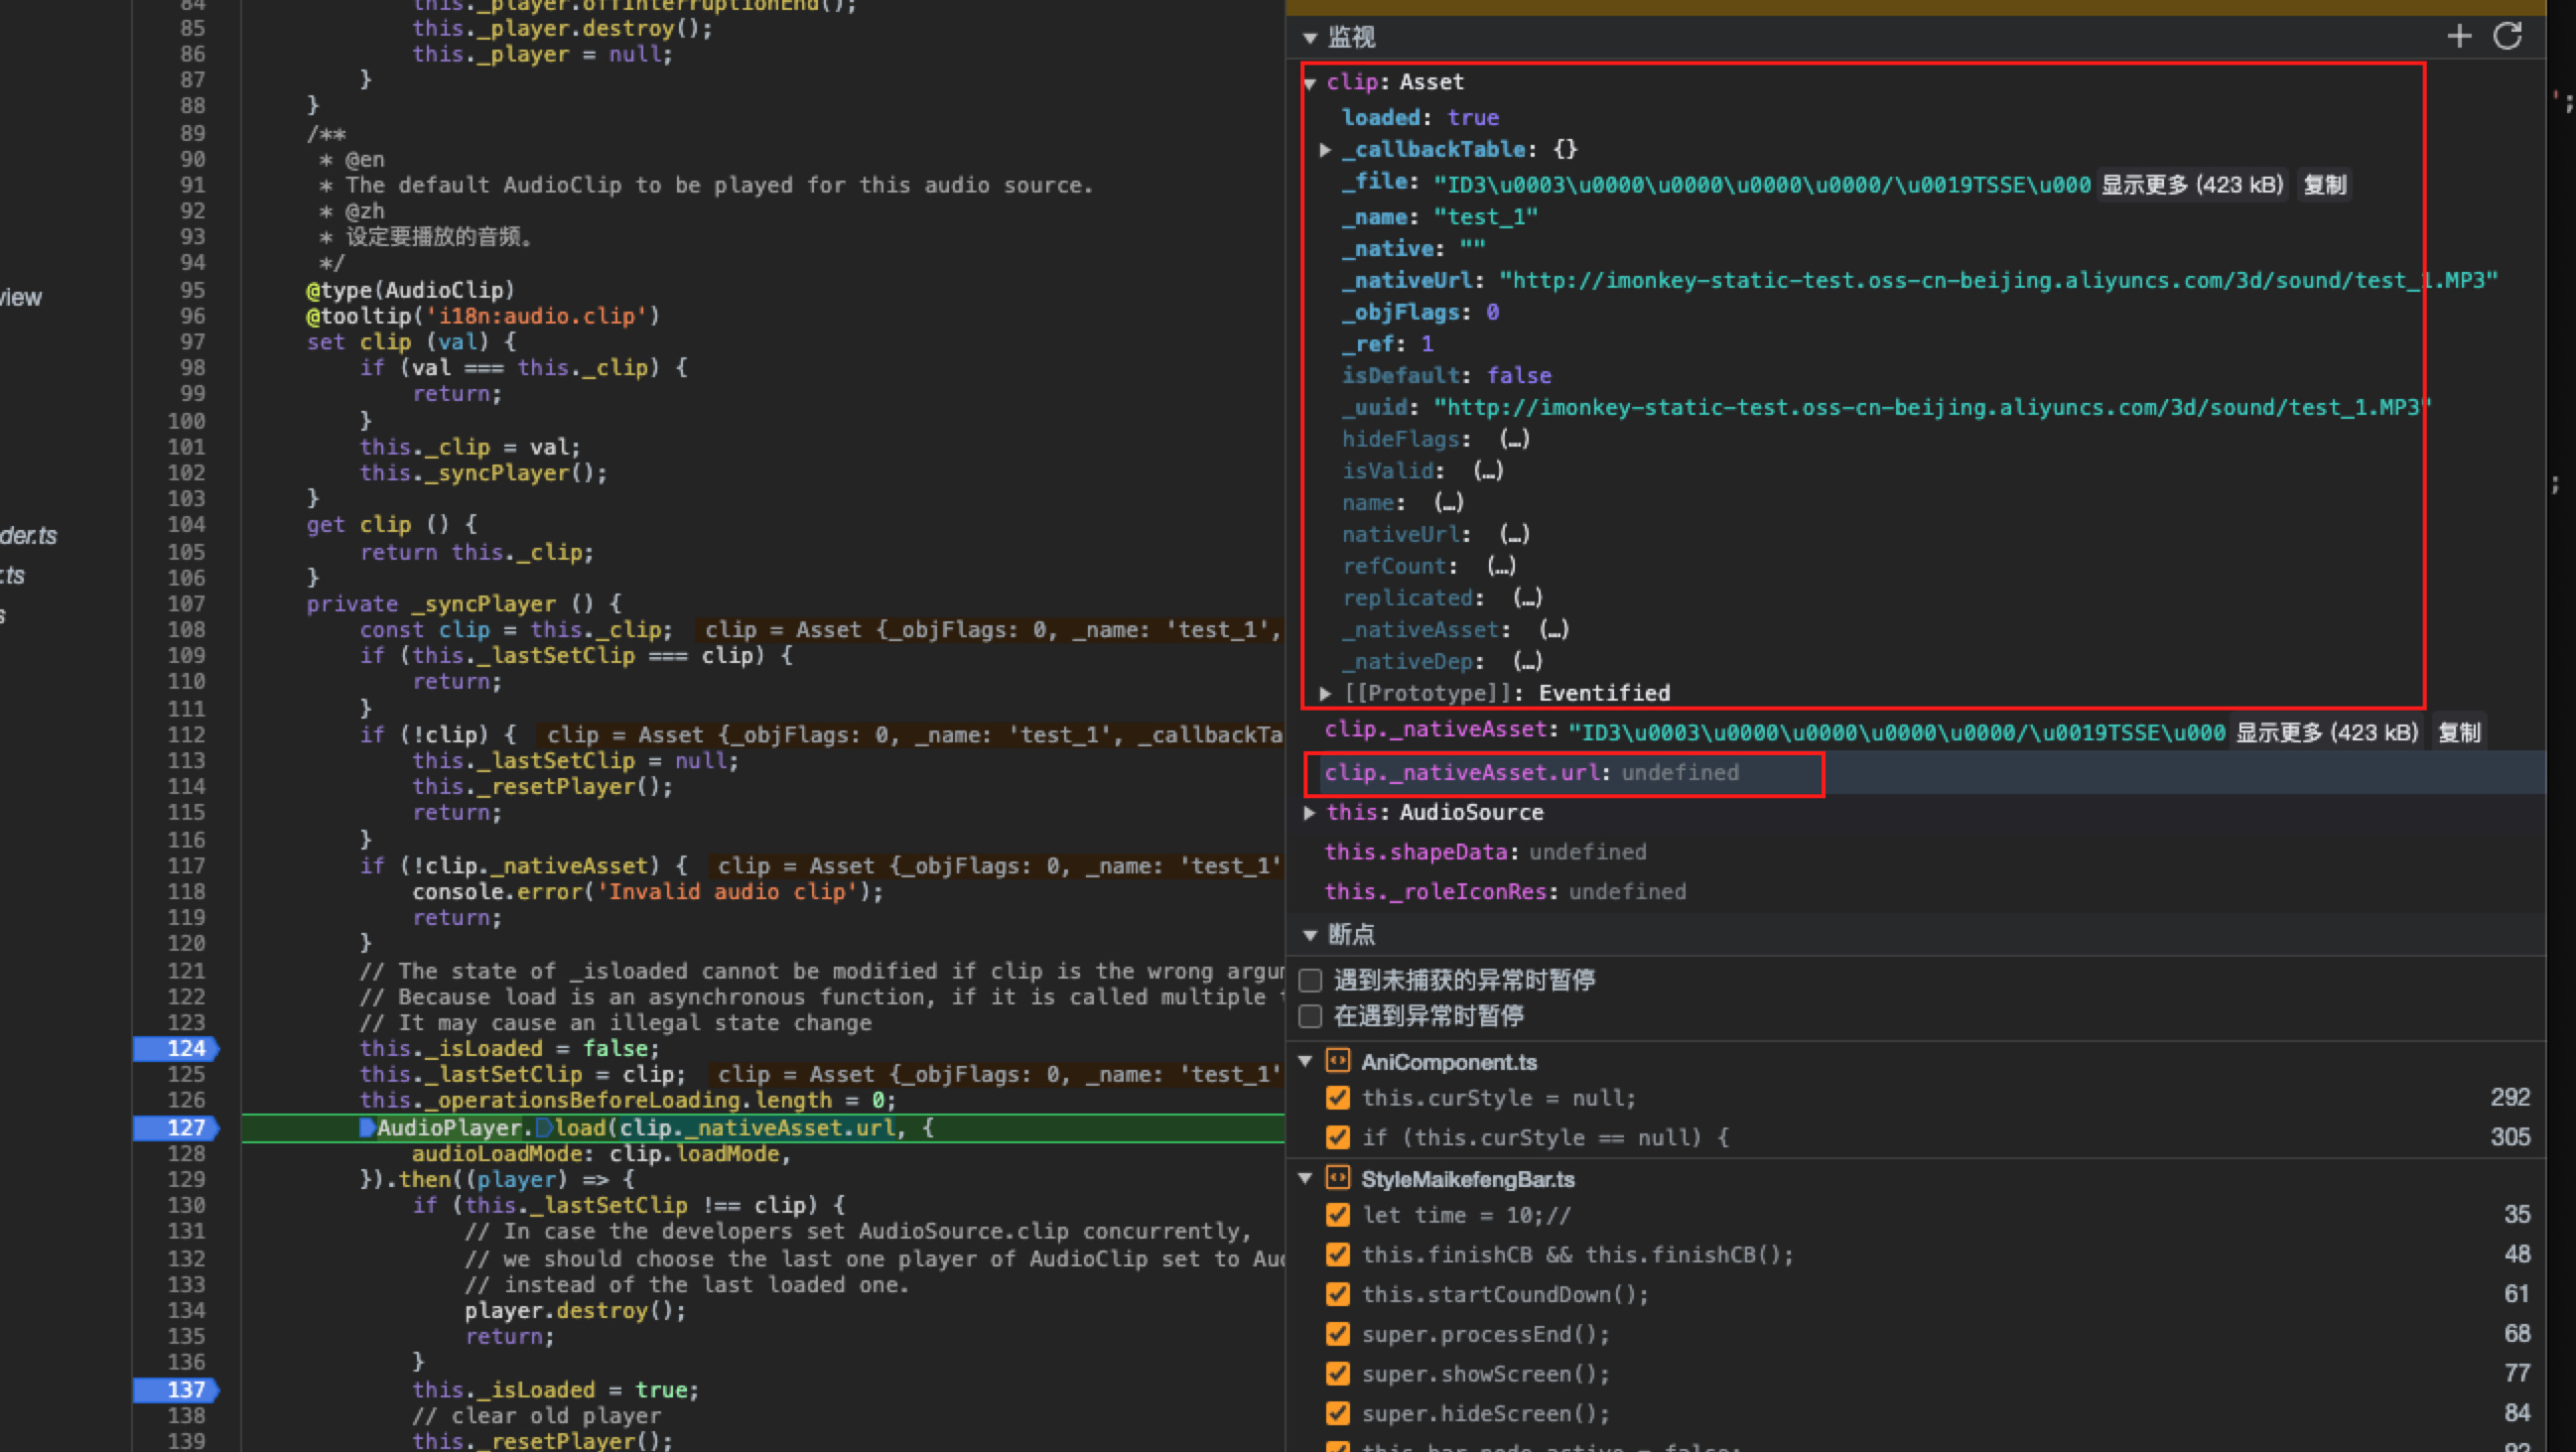Screen dimensions: 2576x1452
Task: Click 复制 button next to clip._nativeAsset
Action: pos(2459,733)
